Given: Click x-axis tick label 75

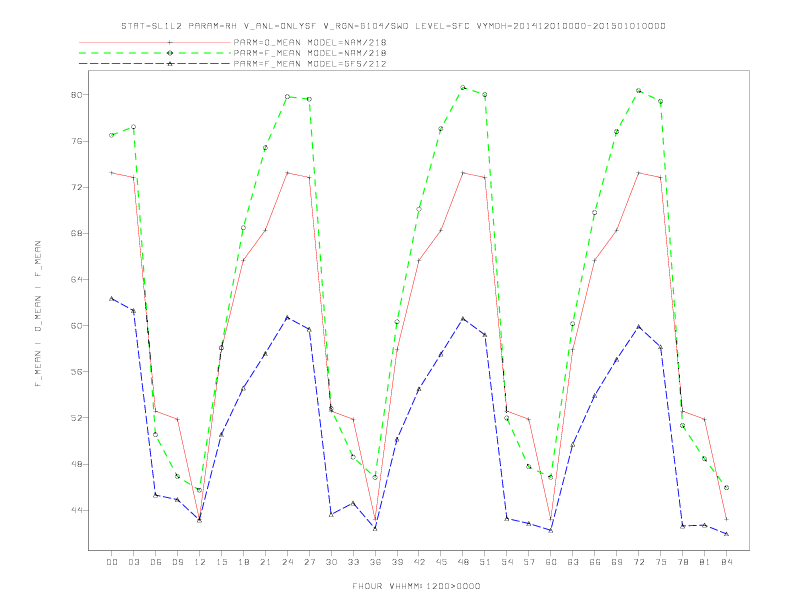Looking at the screenshot, I should point(661,562).
